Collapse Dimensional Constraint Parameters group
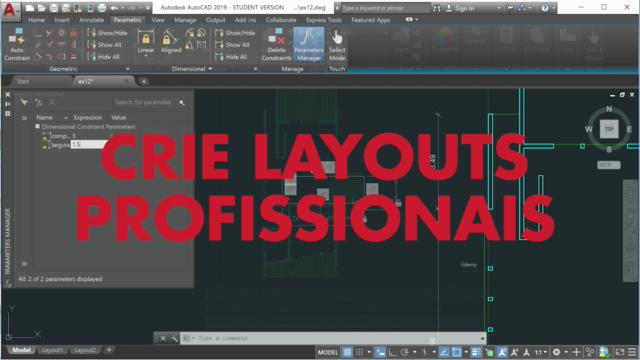The height and width of the screenshot is (360, 640). tap(37, 127)
